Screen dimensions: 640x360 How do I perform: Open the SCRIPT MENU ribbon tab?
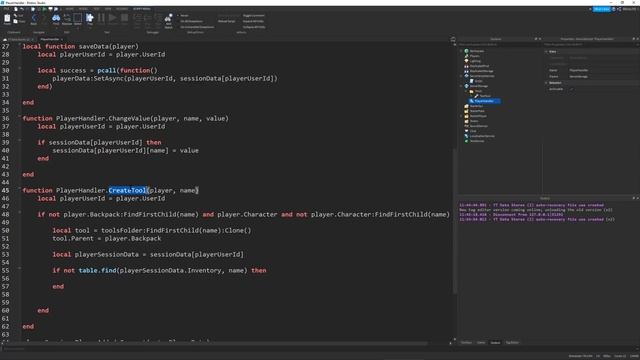(141, 9)
